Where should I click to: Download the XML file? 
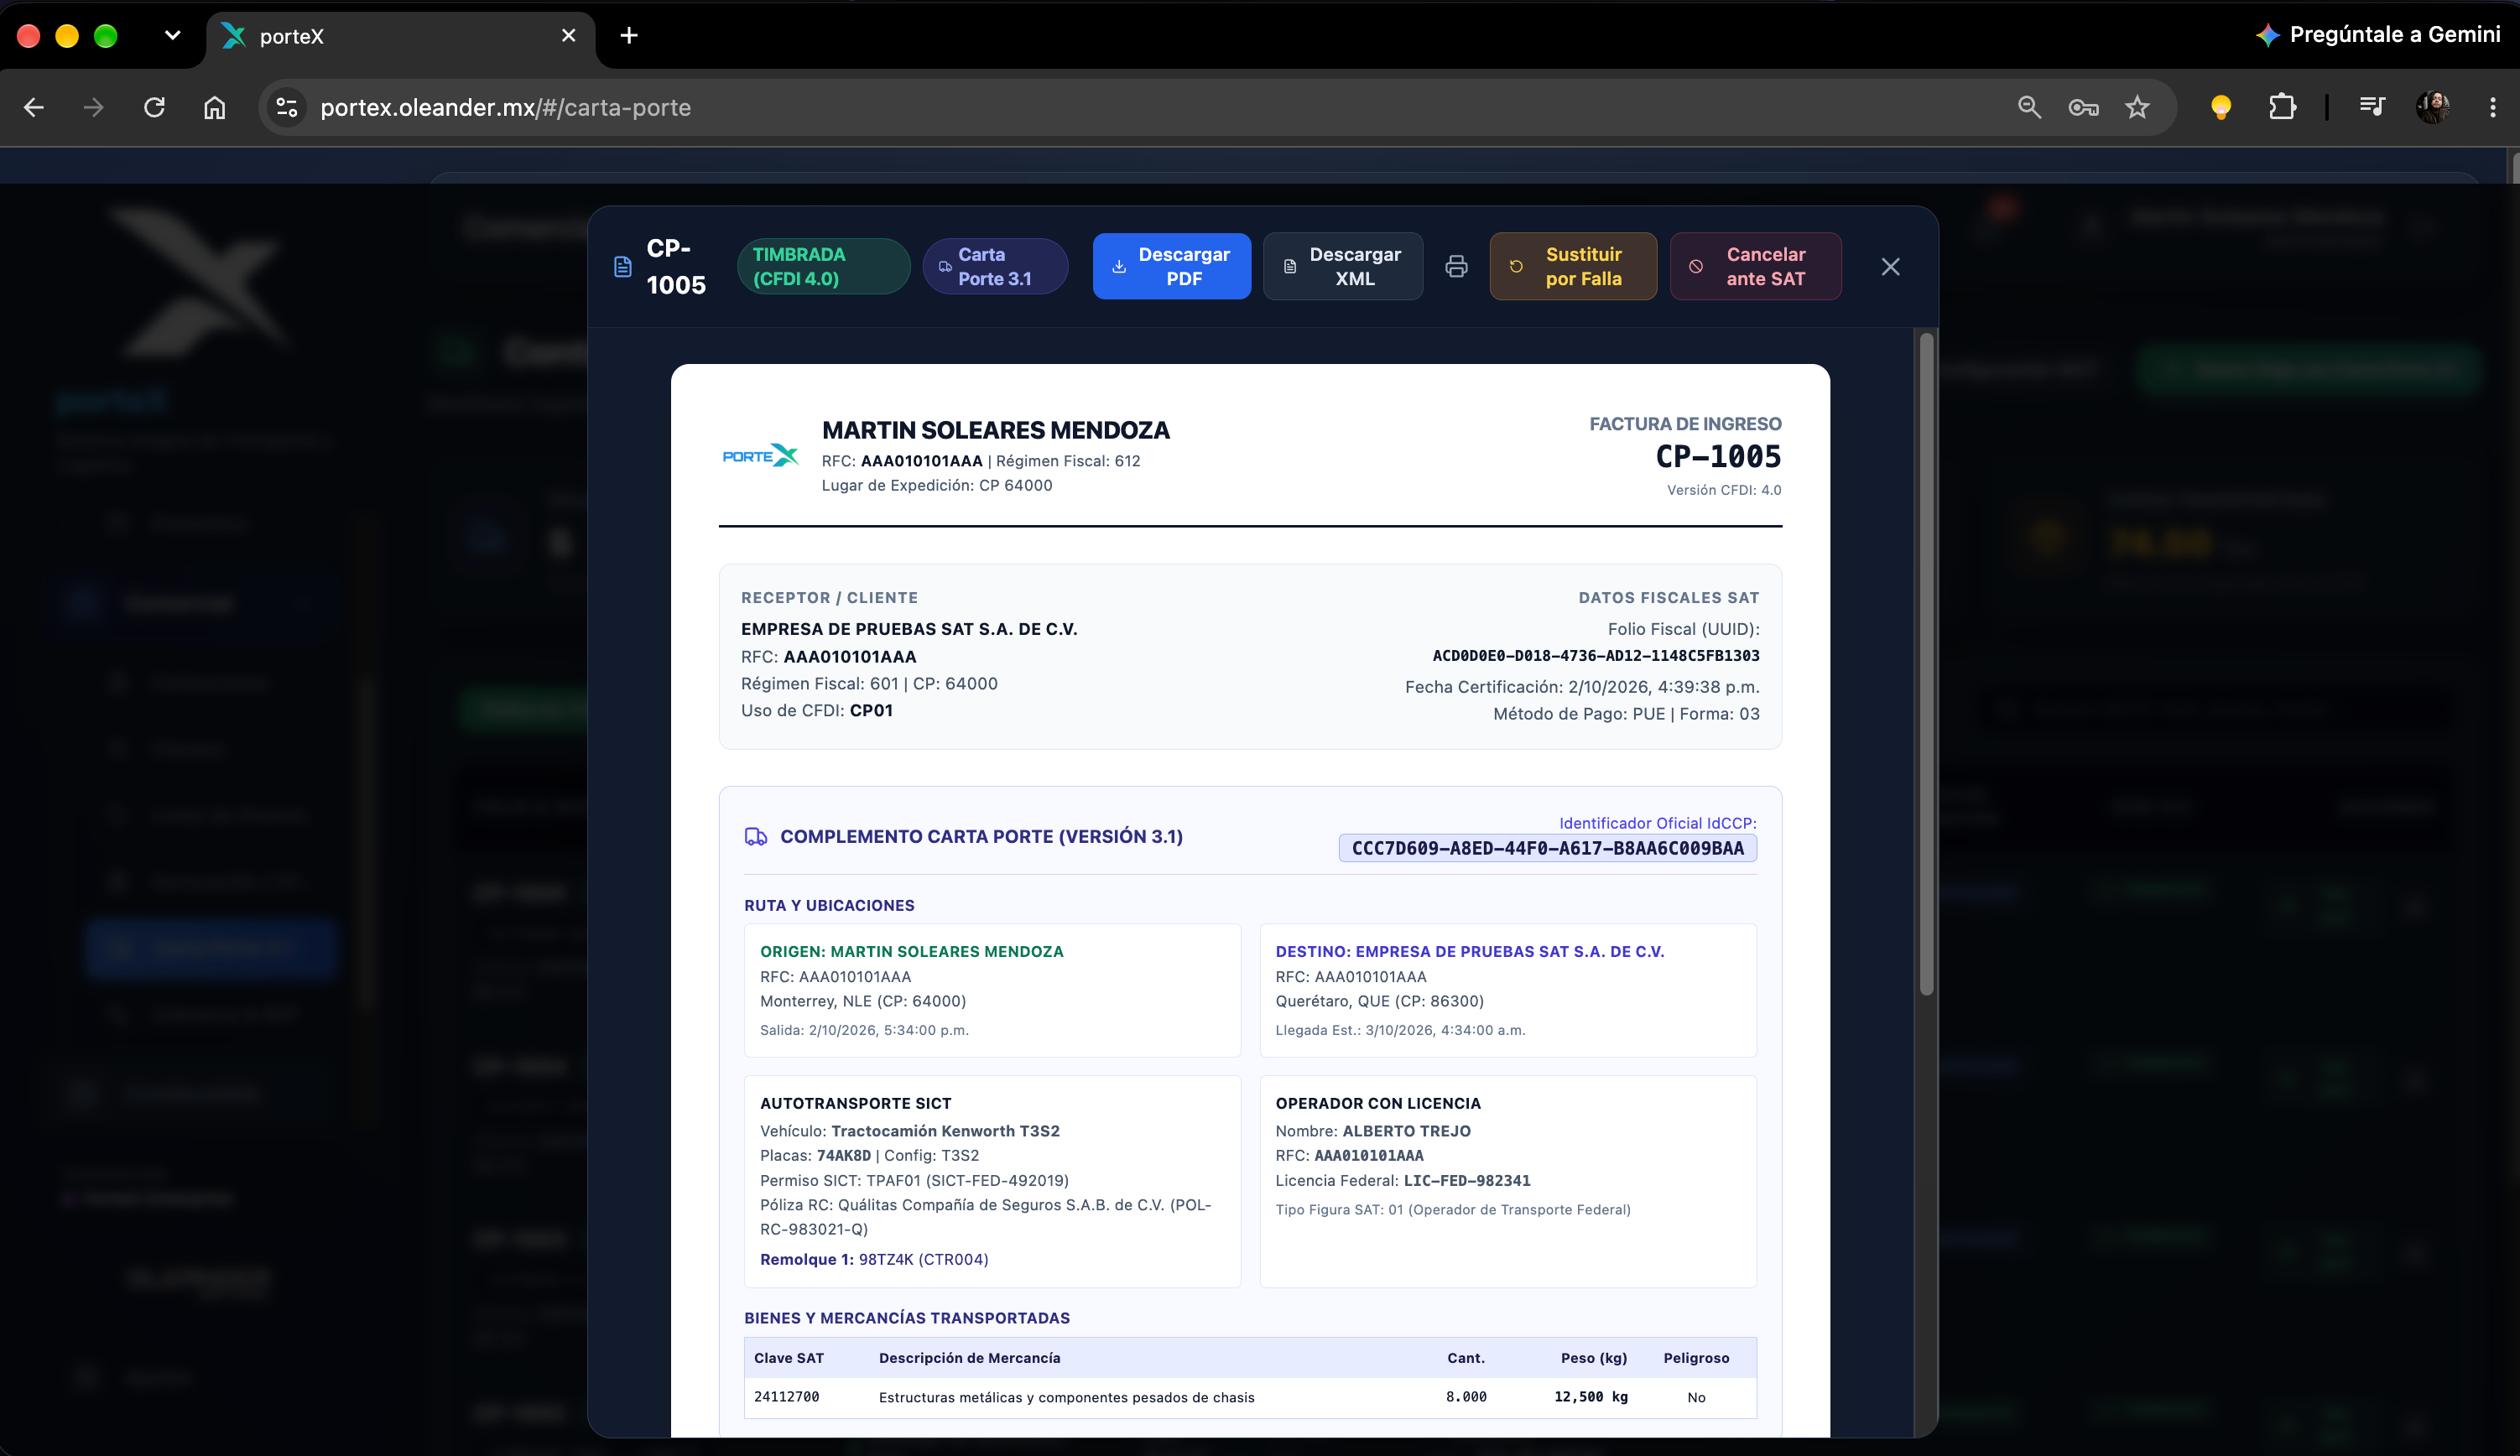1343,266
